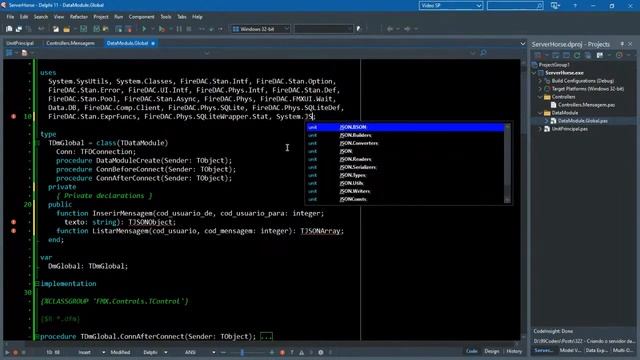Select Controllers.Mensagem.pas in project tree

click(586, 105)
